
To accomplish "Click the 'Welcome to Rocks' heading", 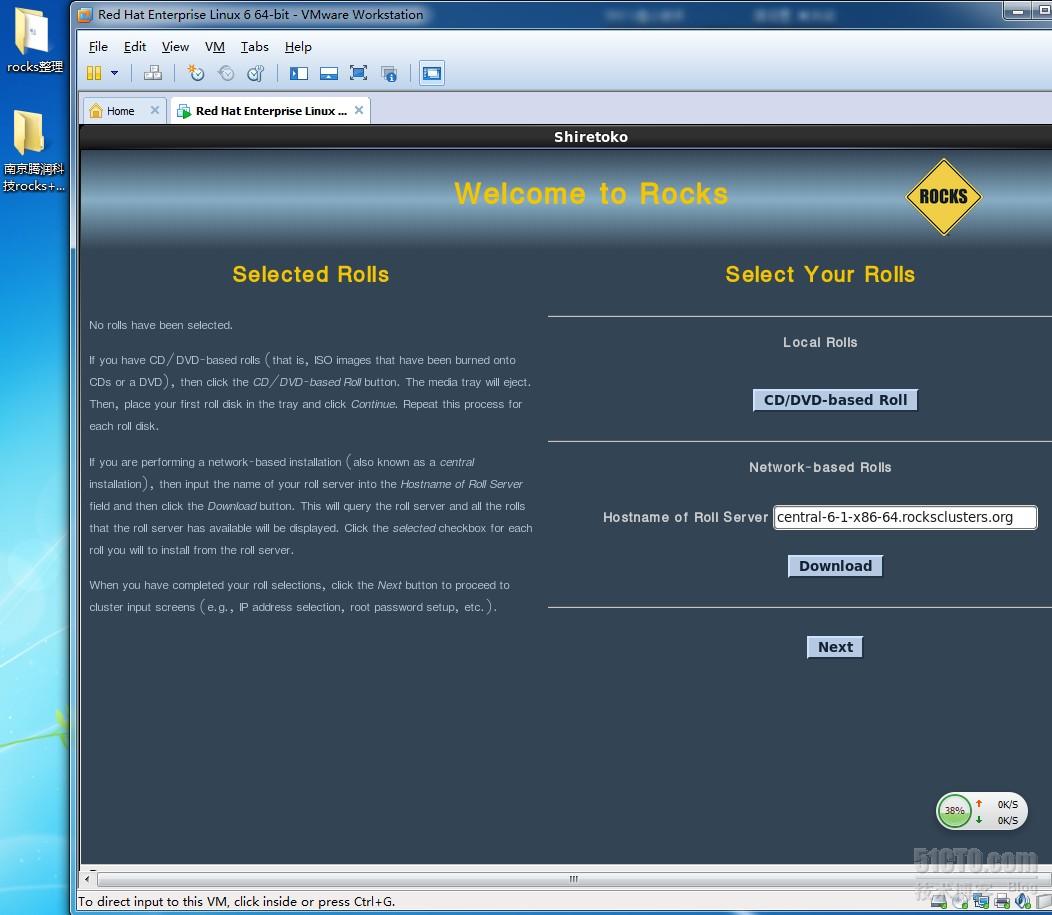I will (590, 194).
